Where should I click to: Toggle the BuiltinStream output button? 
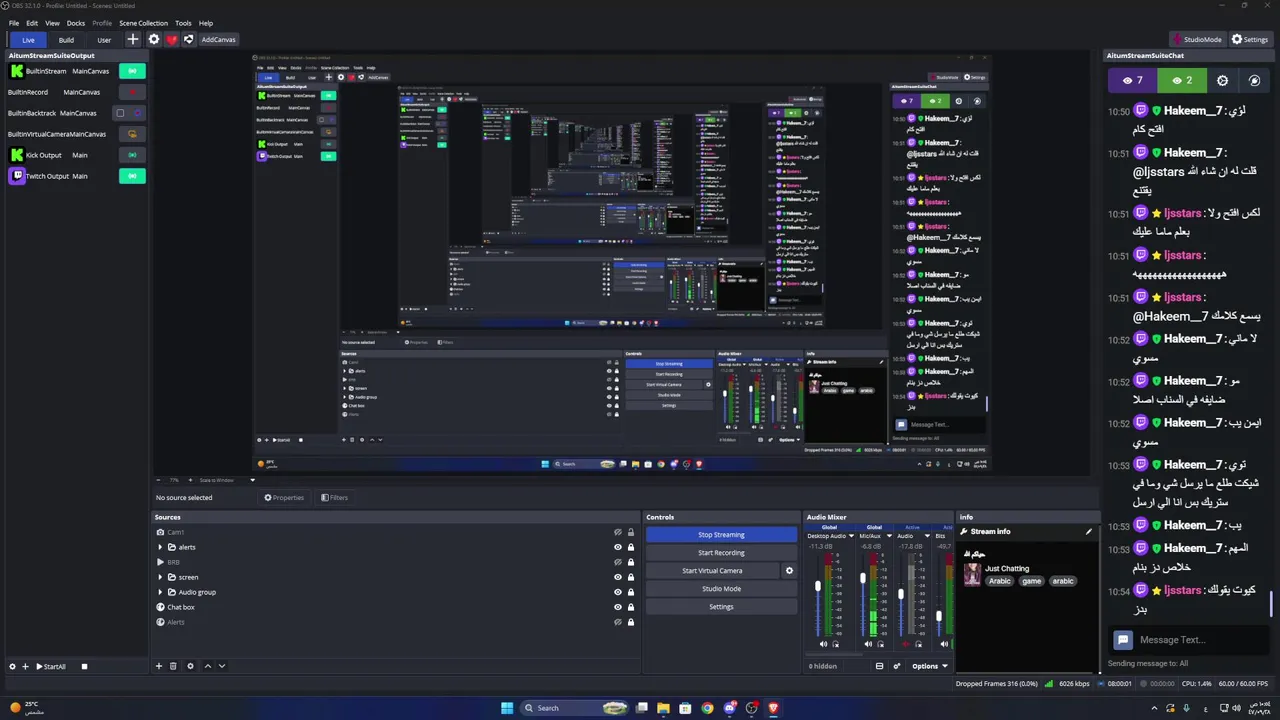132,71
